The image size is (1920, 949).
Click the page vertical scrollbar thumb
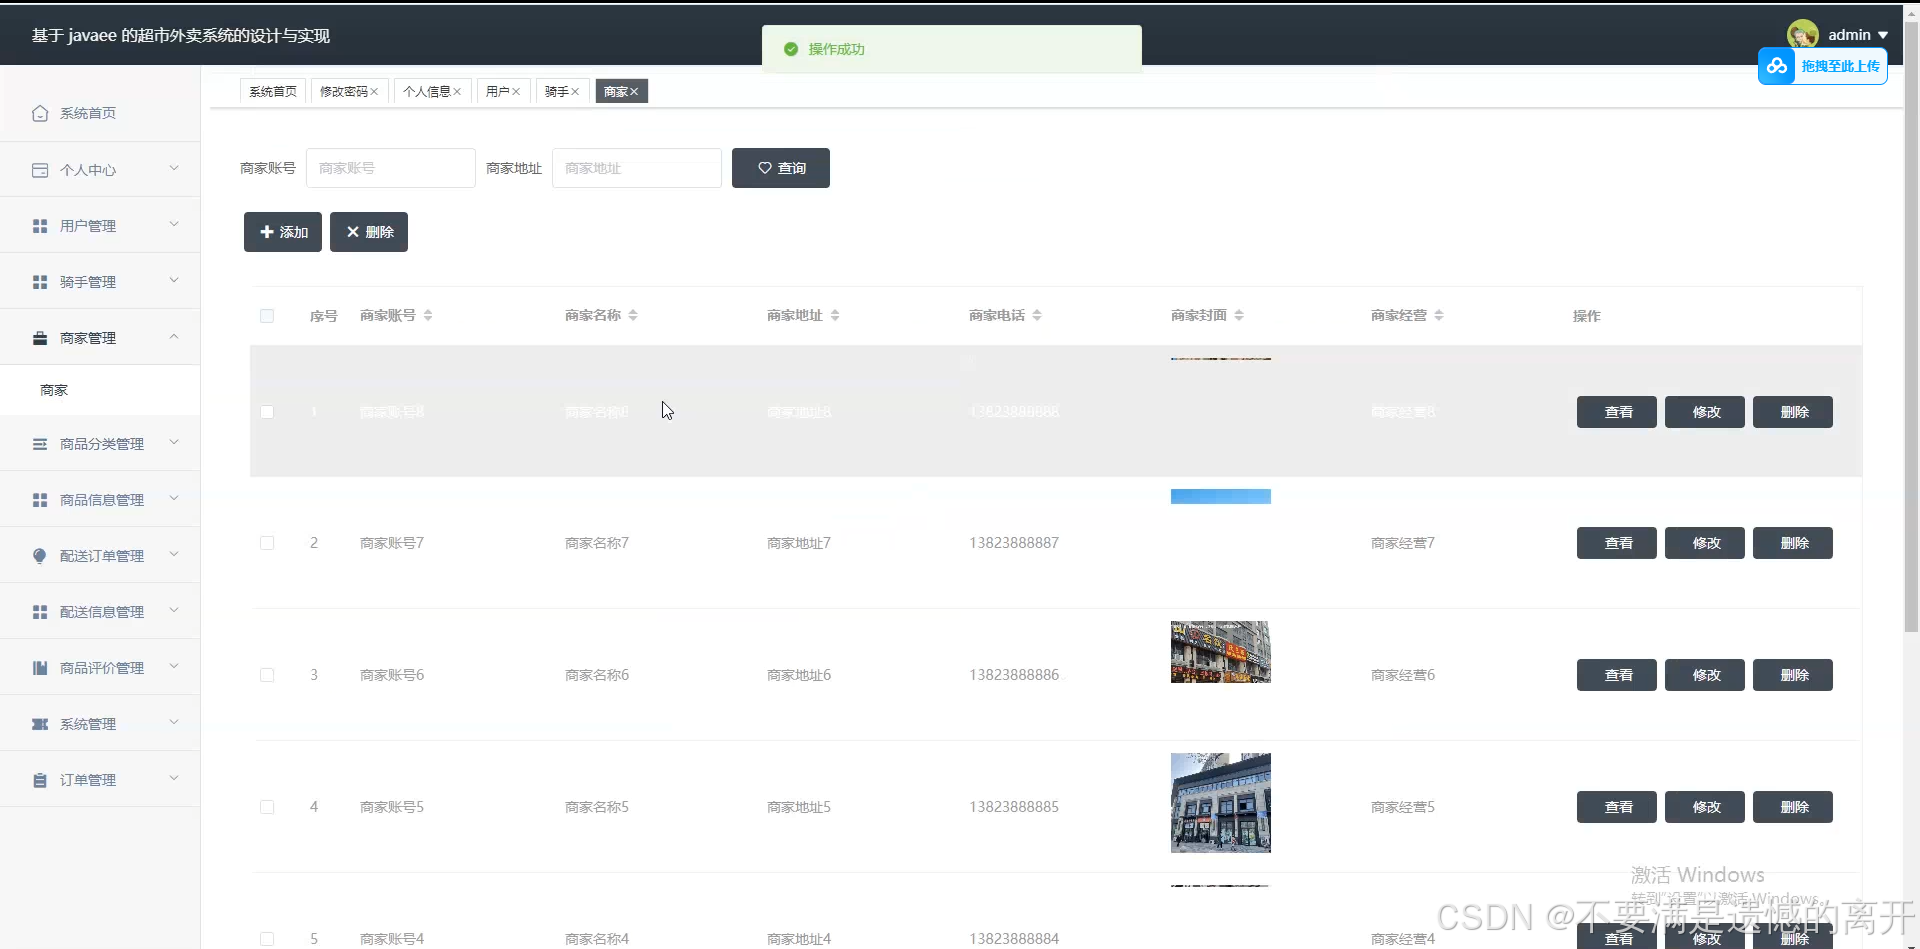[1911, 325]
